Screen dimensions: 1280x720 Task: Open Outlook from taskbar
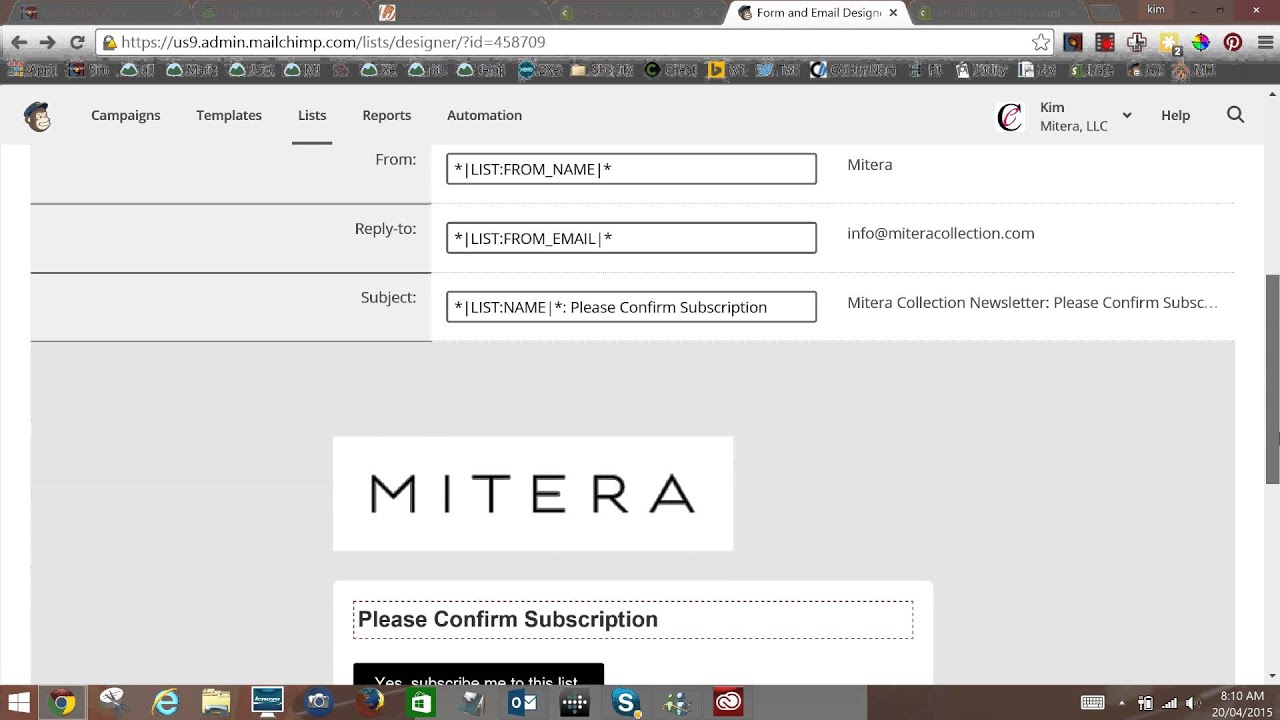523,702
